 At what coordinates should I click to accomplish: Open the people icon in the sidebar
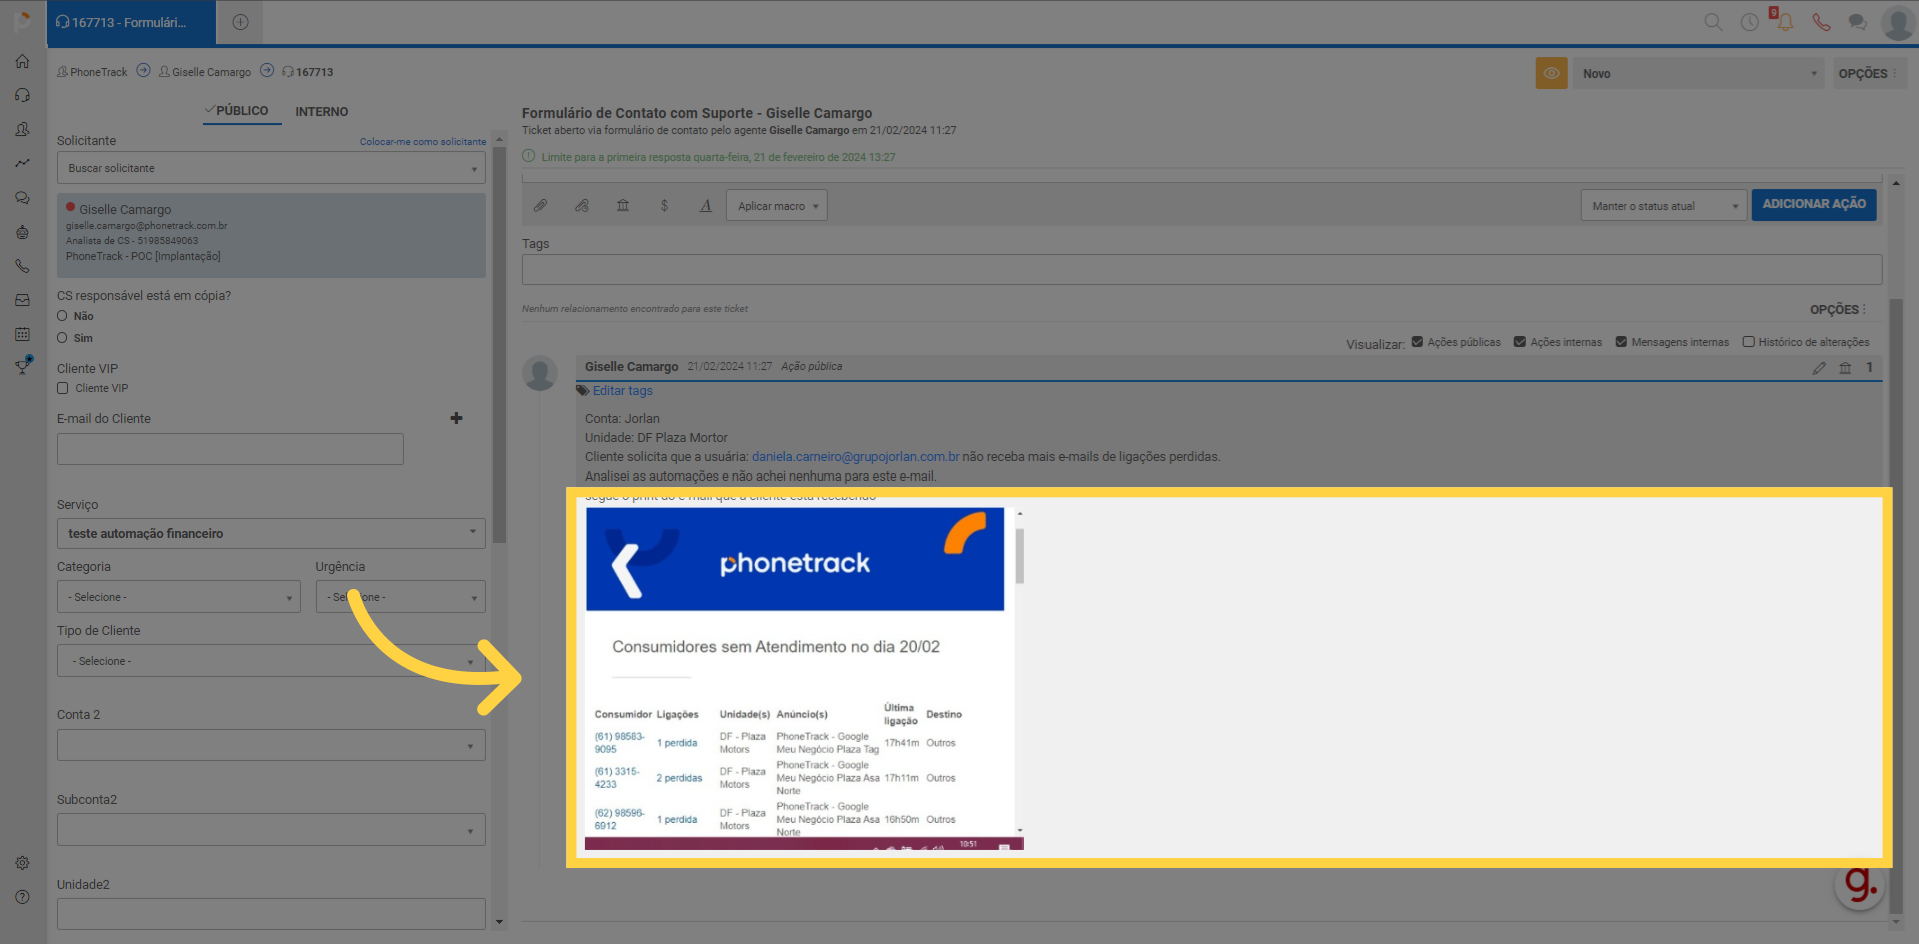[x=22, y=129]
